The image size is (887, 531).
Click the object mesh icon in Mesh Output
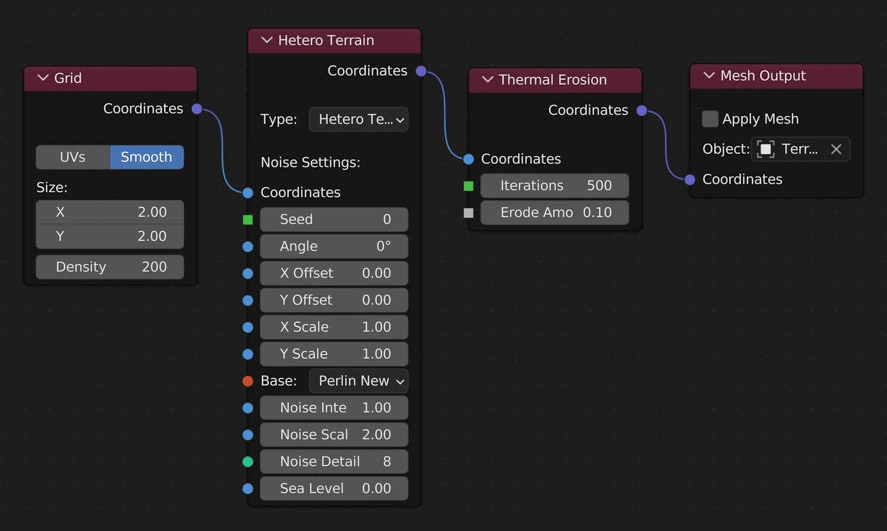pyautogui.click(x=766, y=149)
